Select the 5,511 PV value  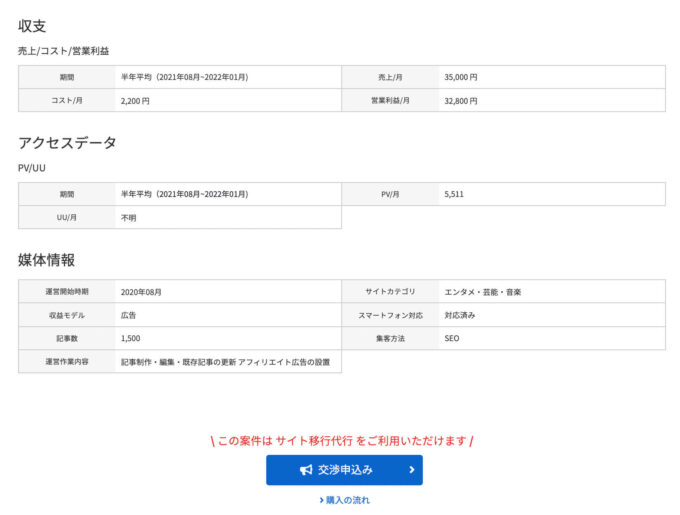[x=454, y=194]
